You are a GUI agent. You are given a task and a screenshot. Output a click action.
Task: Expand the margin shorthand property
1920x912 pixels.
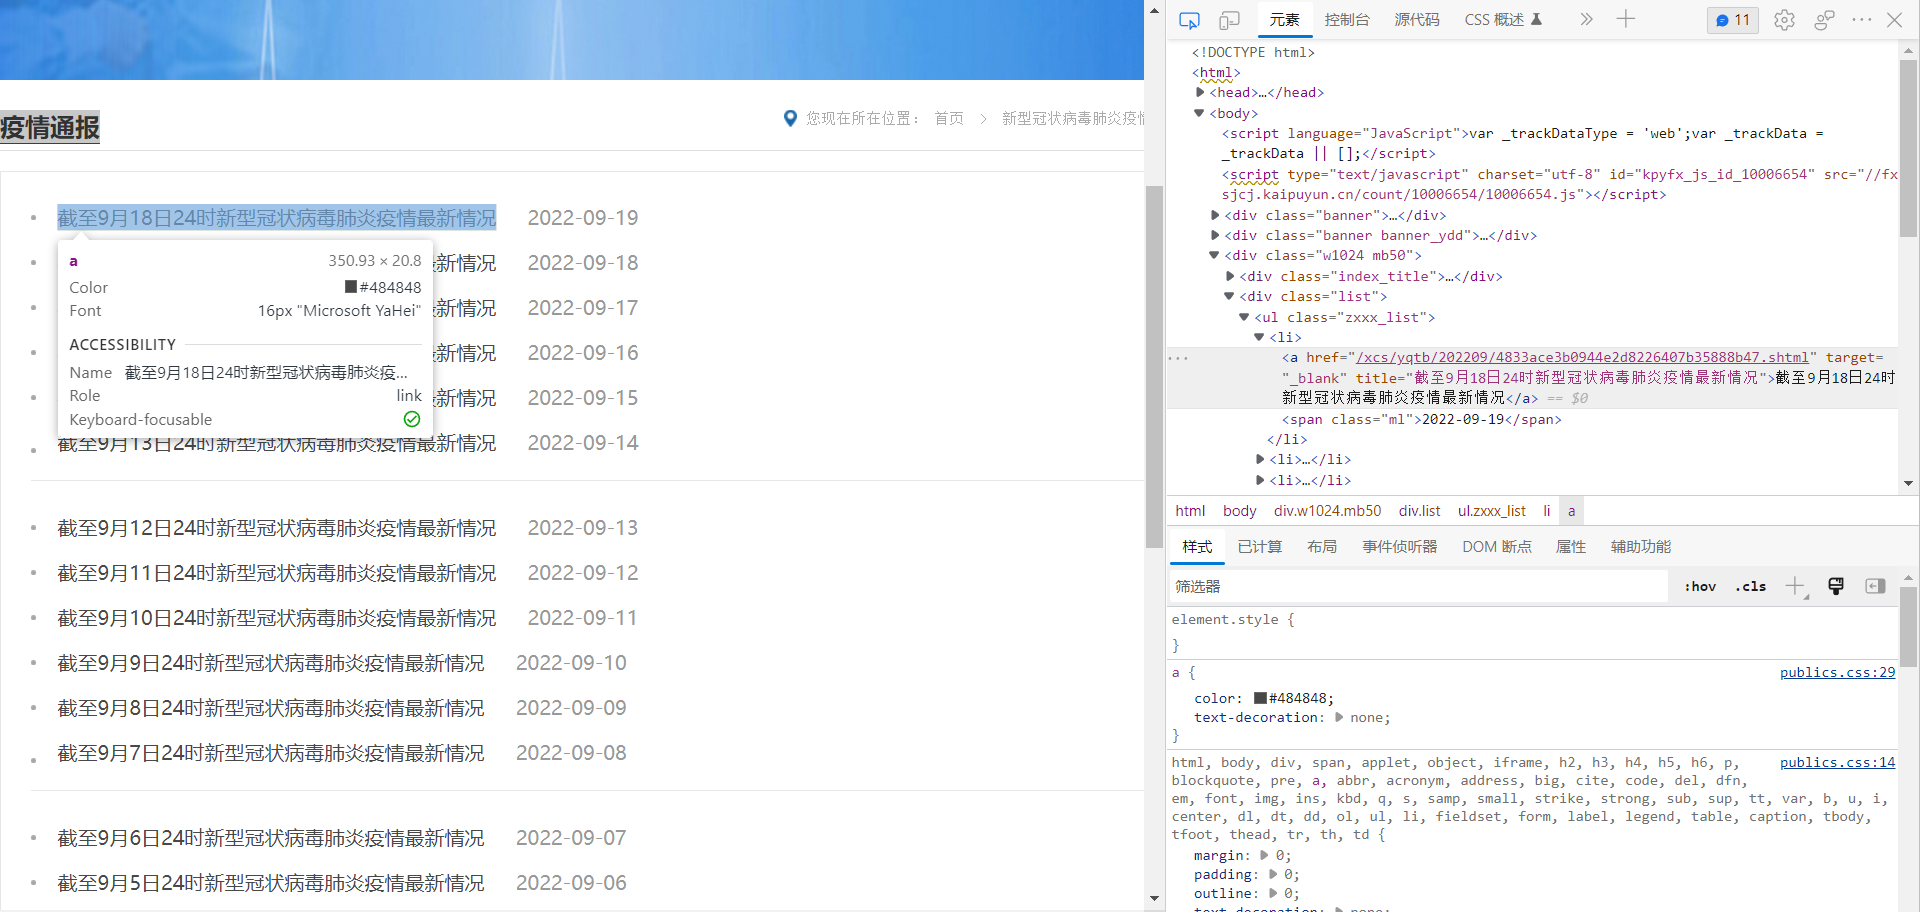coord(1265,855)
